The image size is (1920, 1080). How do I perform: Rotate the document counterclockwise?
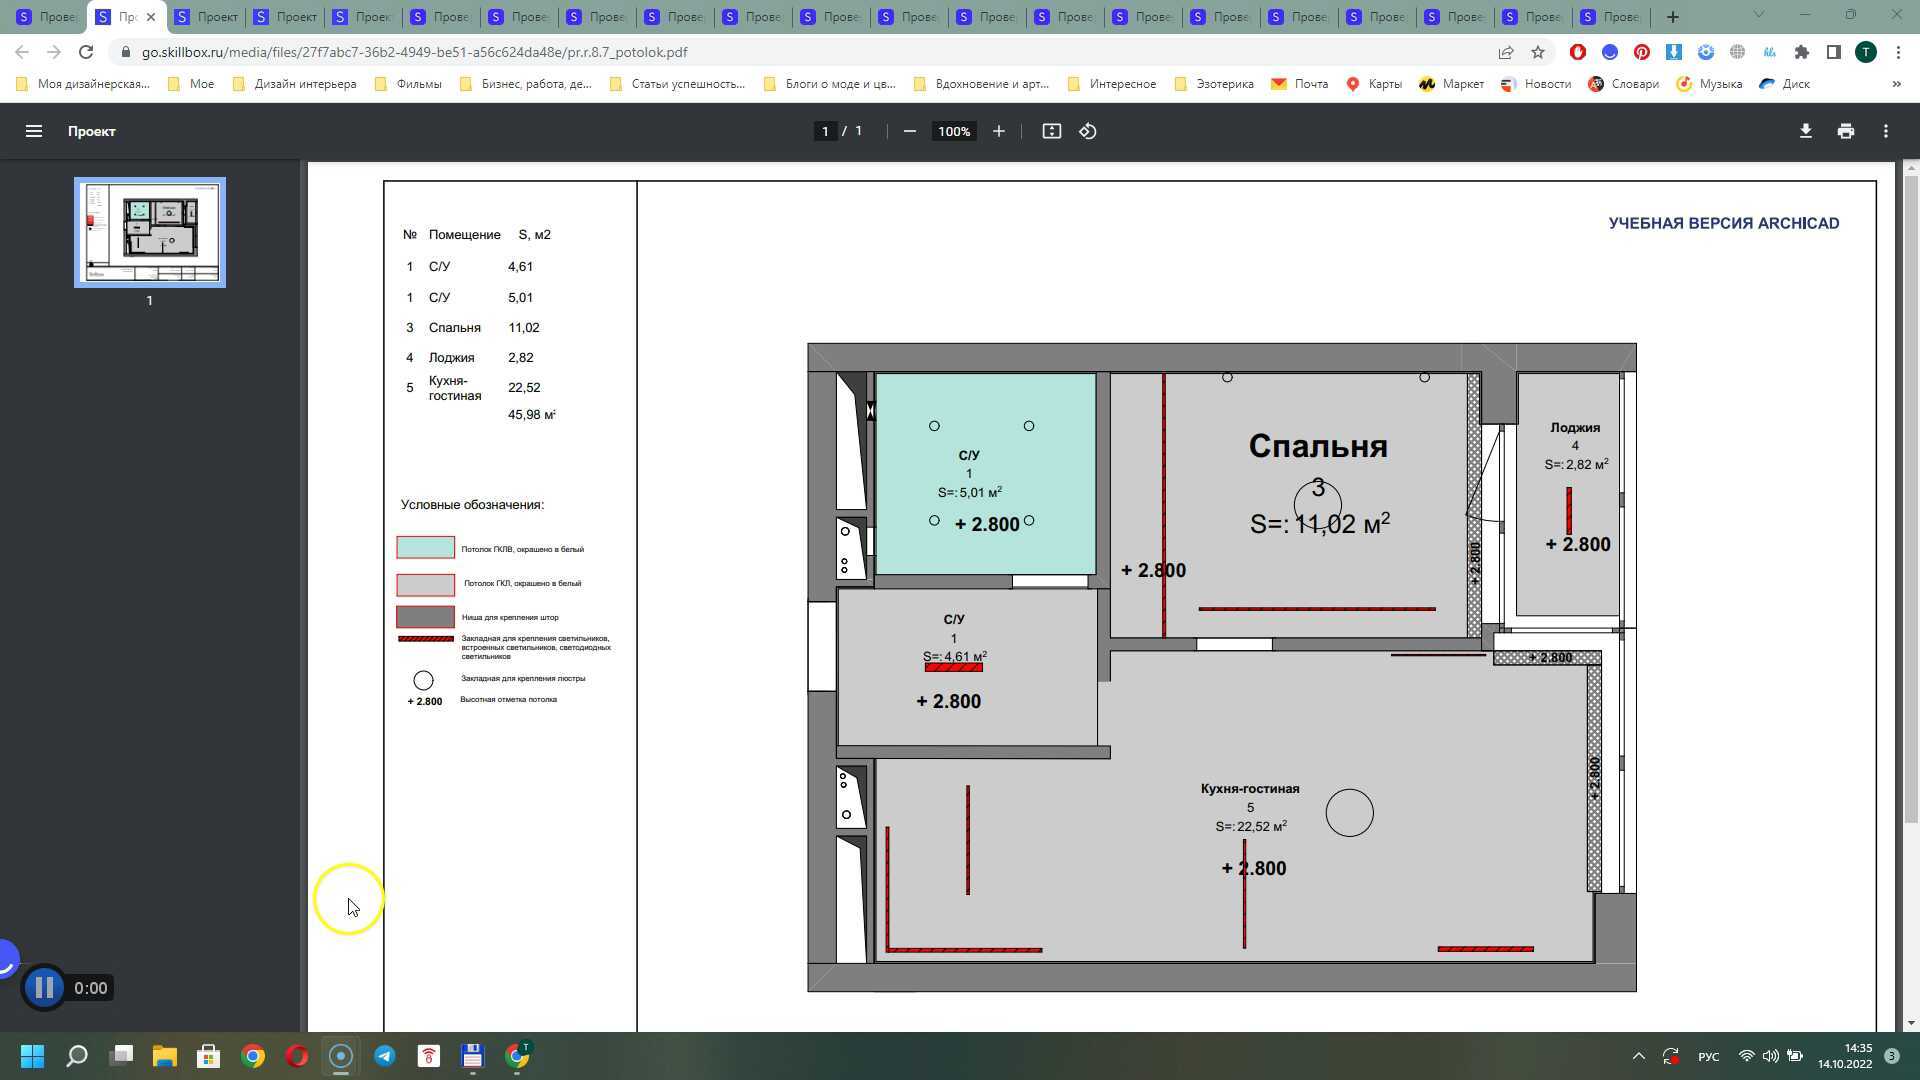1088,131
